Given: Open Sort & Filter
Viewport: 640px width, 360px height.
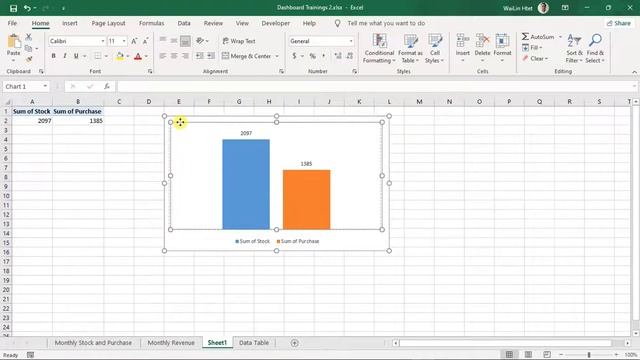Looking at the screenshot, I should (574, 49).
